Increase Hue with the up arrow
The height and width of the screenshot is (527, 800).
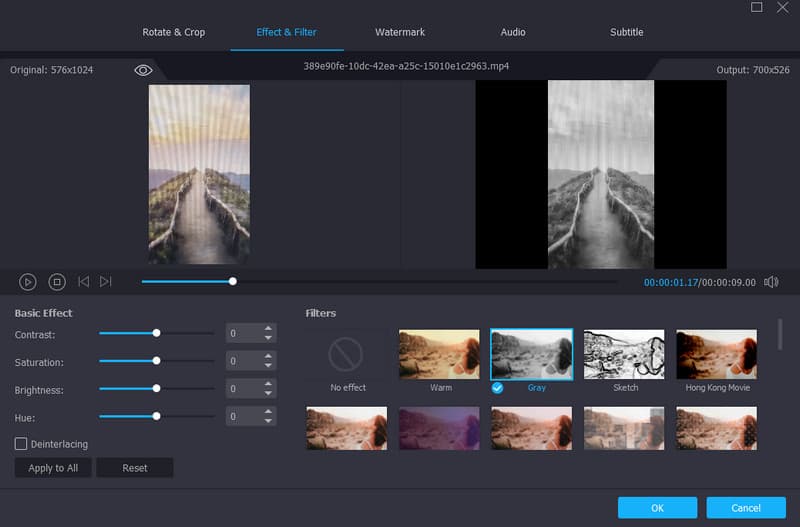pos(268,412)
